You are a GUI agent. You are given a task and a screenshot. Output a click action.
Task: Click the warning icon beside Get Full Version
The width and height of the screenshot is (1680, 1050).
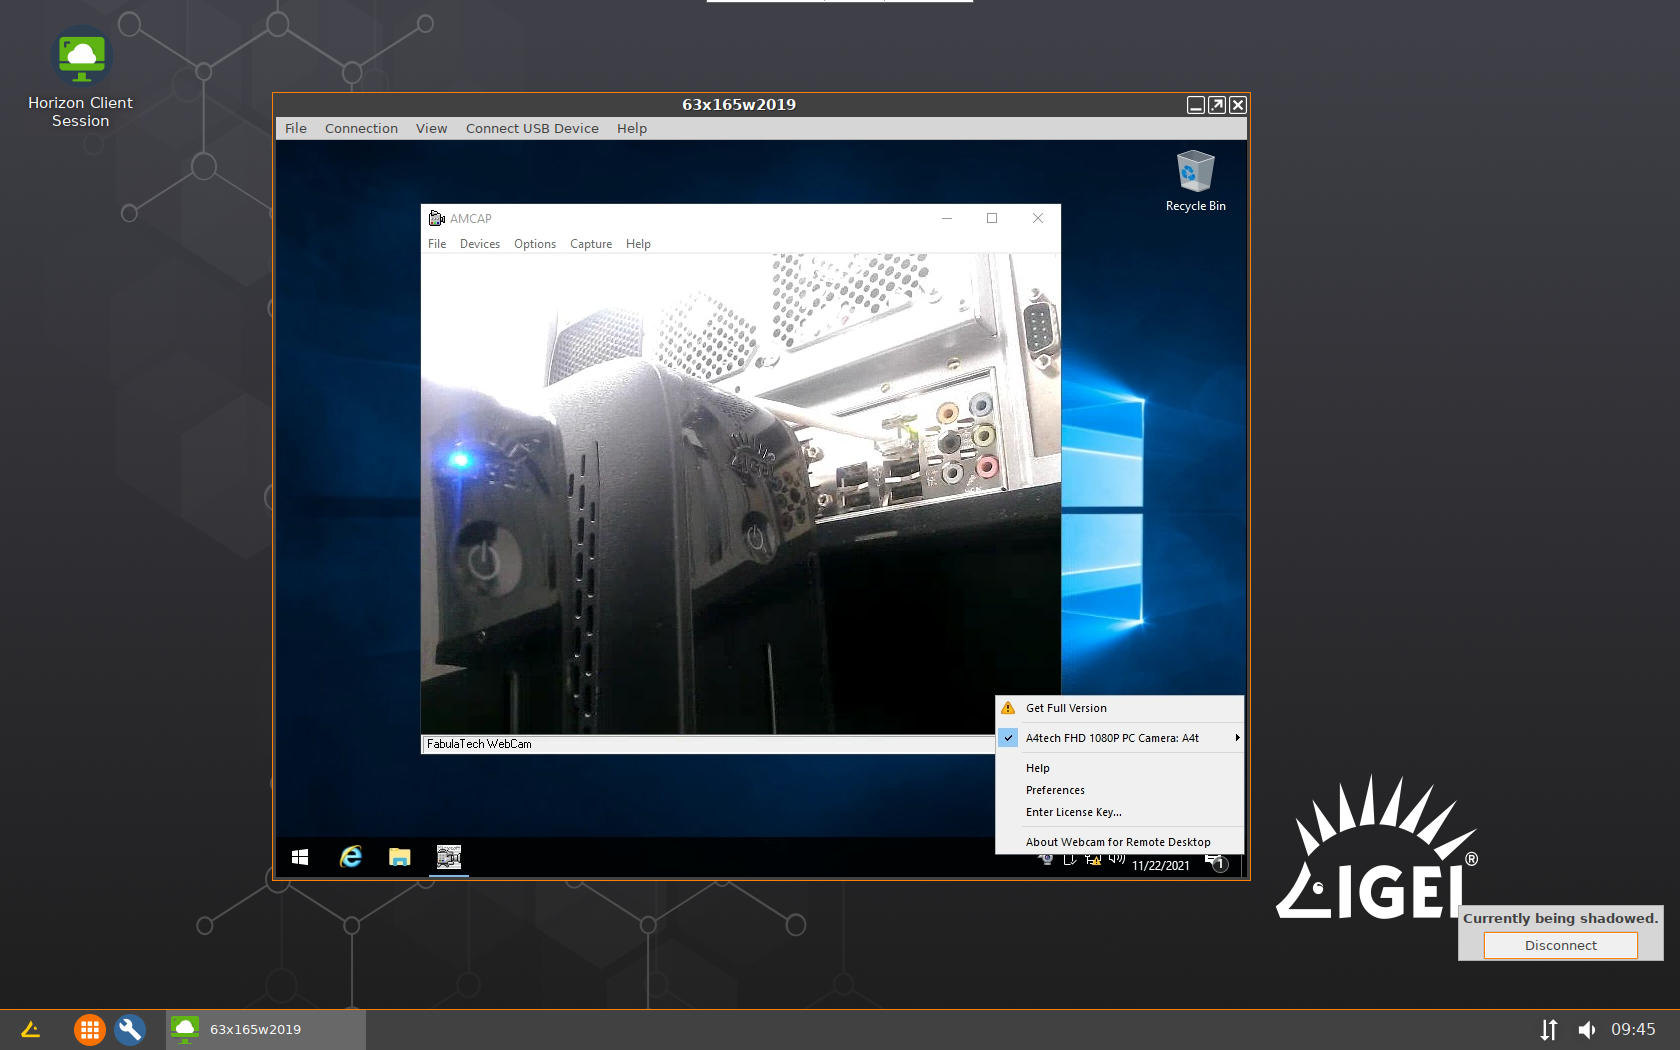pyautogui.click(x=1008, y=708)
